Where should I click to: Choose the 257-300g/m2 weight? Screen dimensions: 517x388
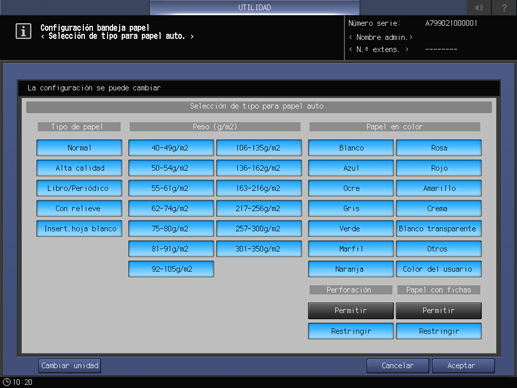(259, 229)
